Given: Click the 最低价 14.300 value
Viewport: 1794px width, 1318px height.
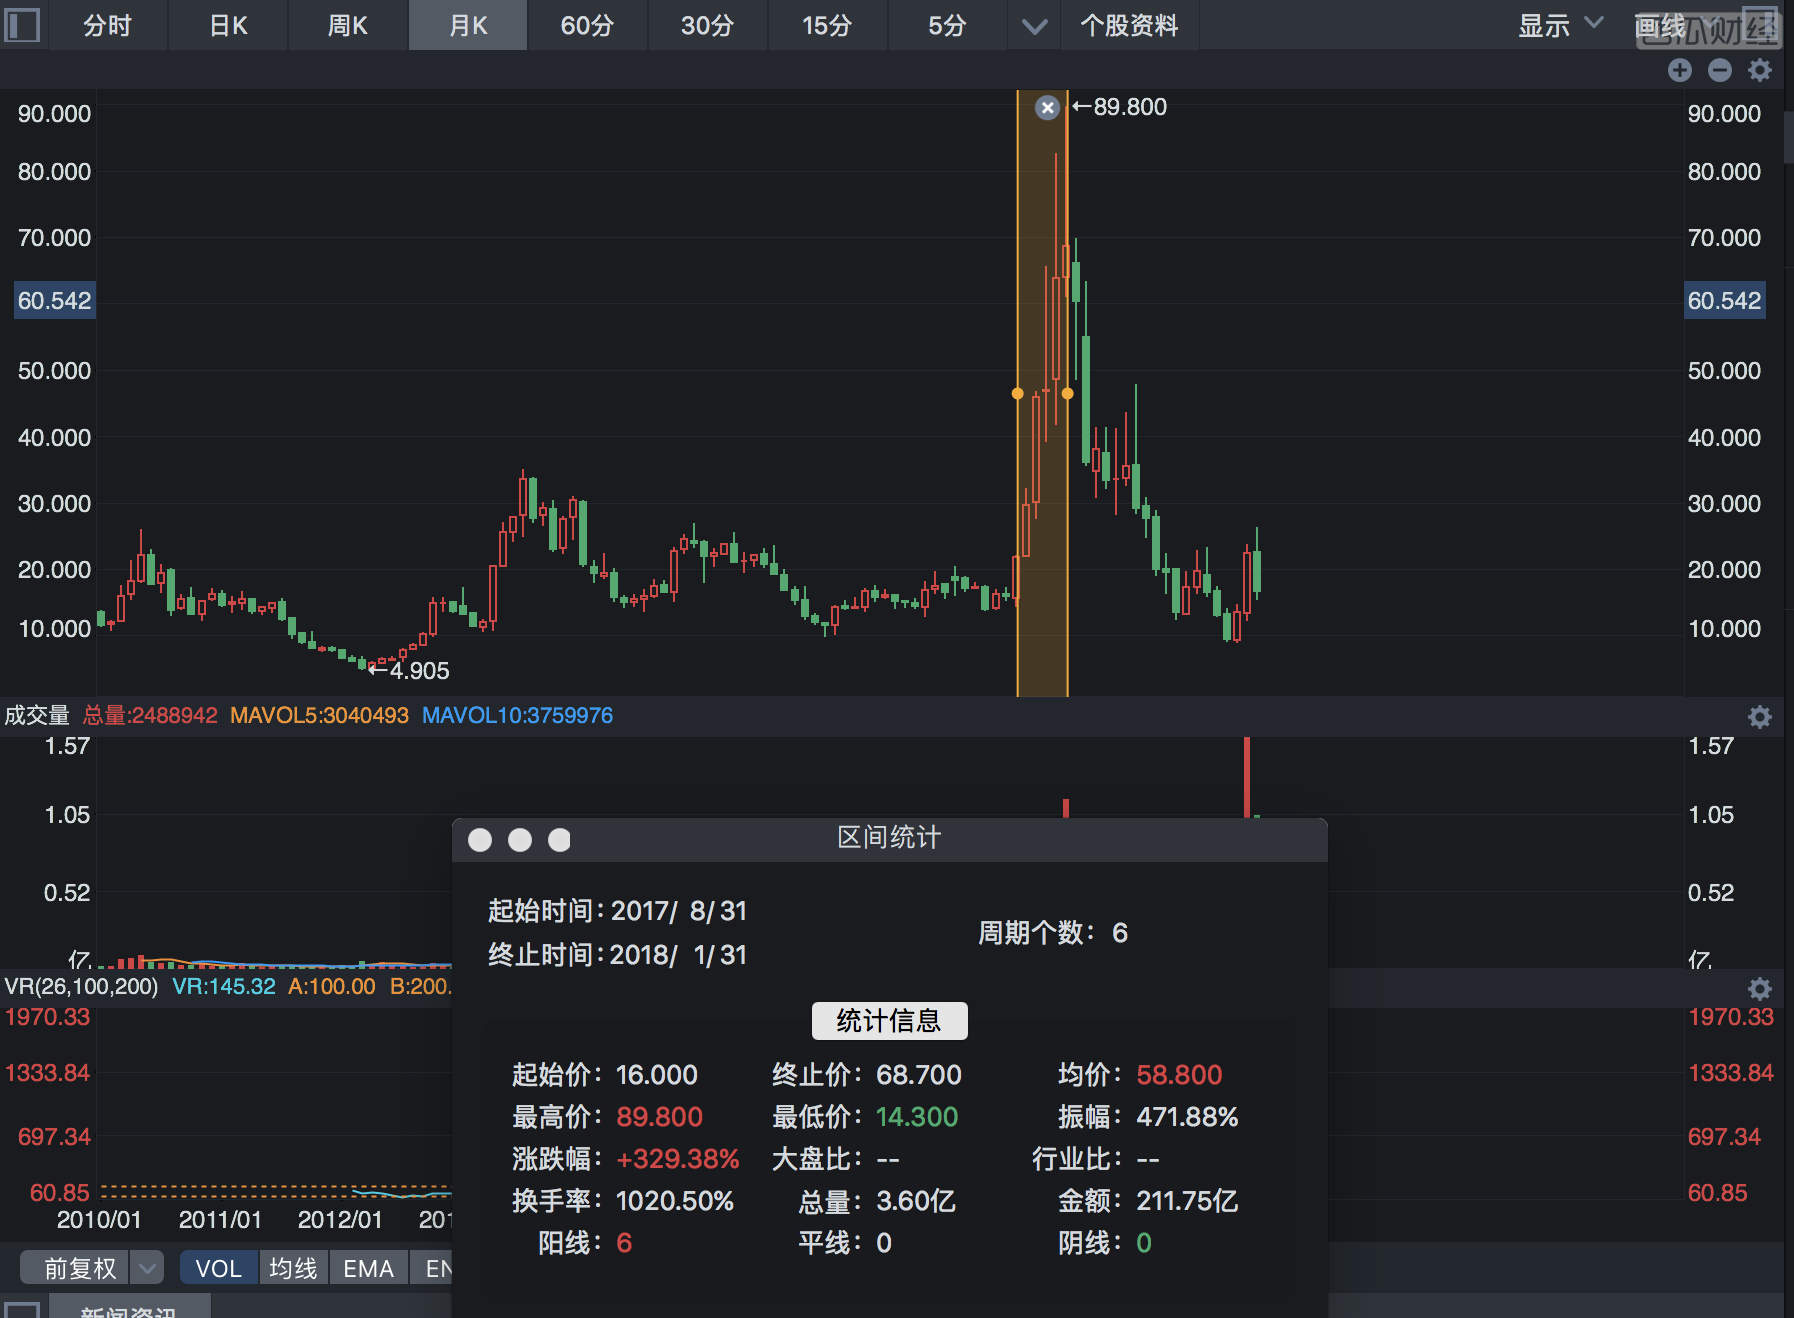Looking at the screenshot, I should point(917,1117).
